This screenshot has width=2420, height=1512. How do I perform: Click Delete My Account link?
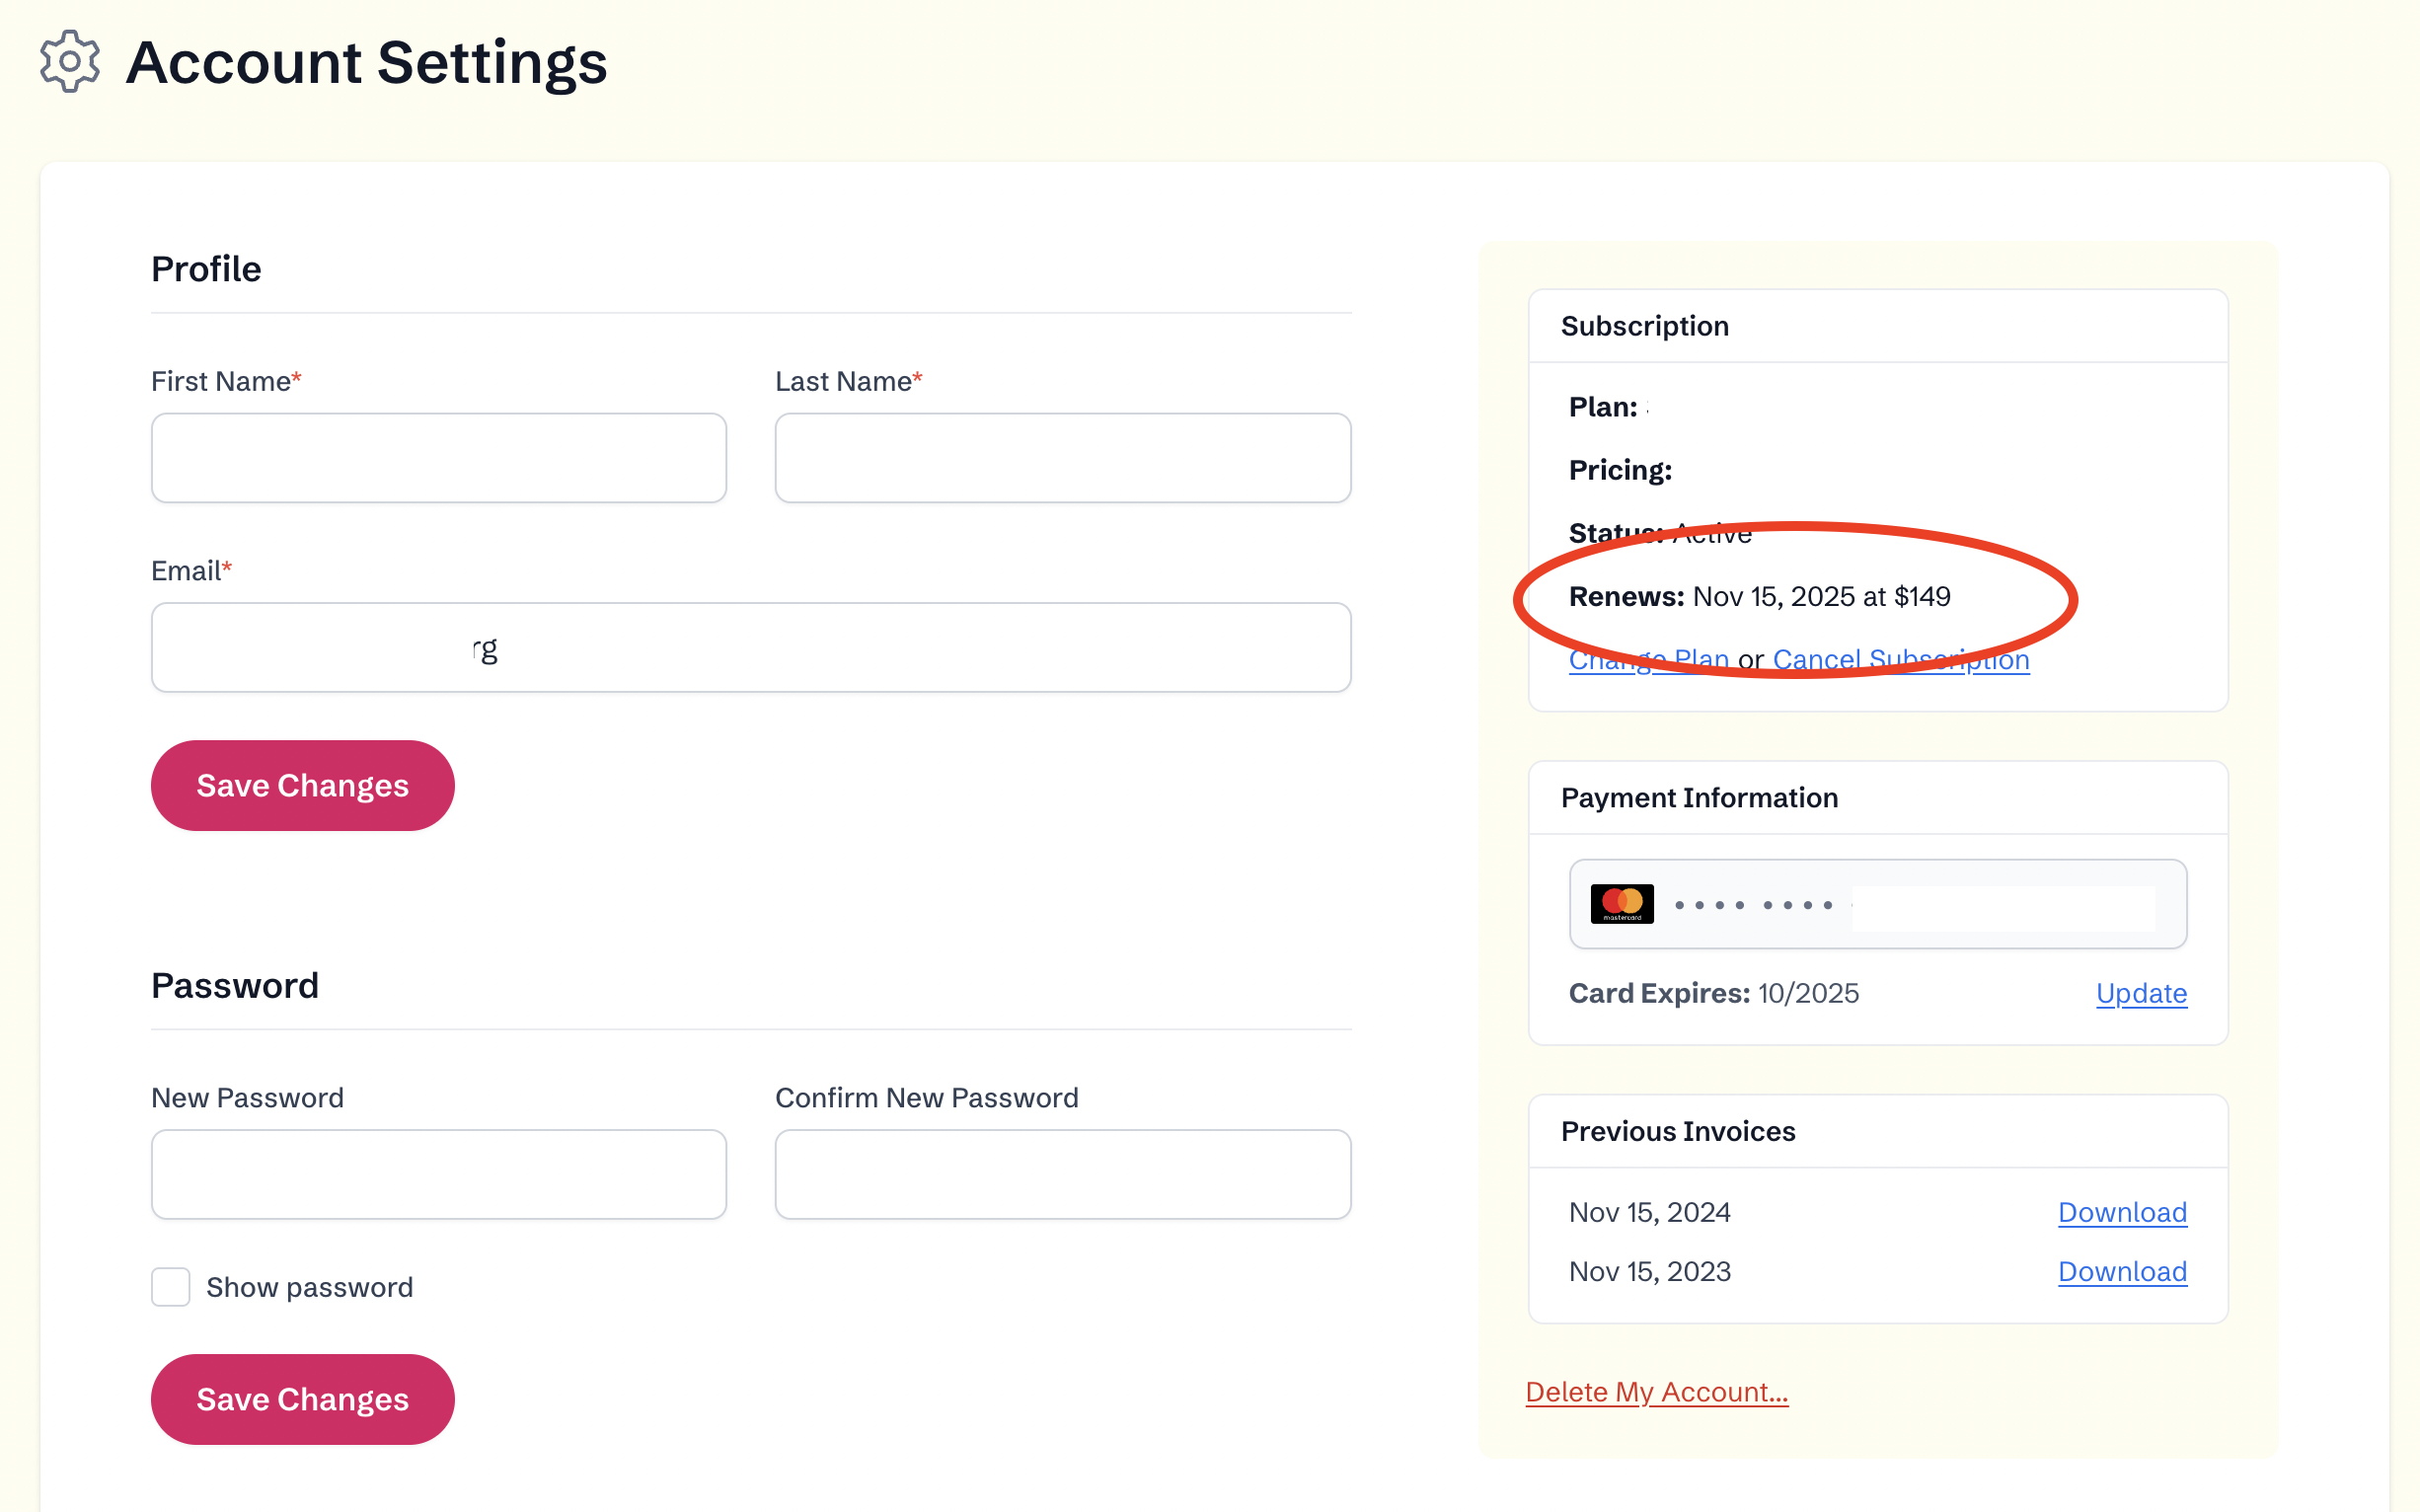1656,1392
